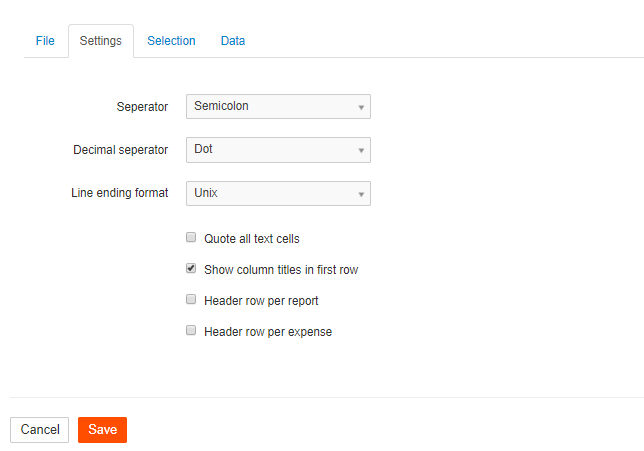Image resolution: width=644 pixels, height=451 pixels.
Task: Enable the Quote all text cells checkbox
Action: [x=191, y=237]
